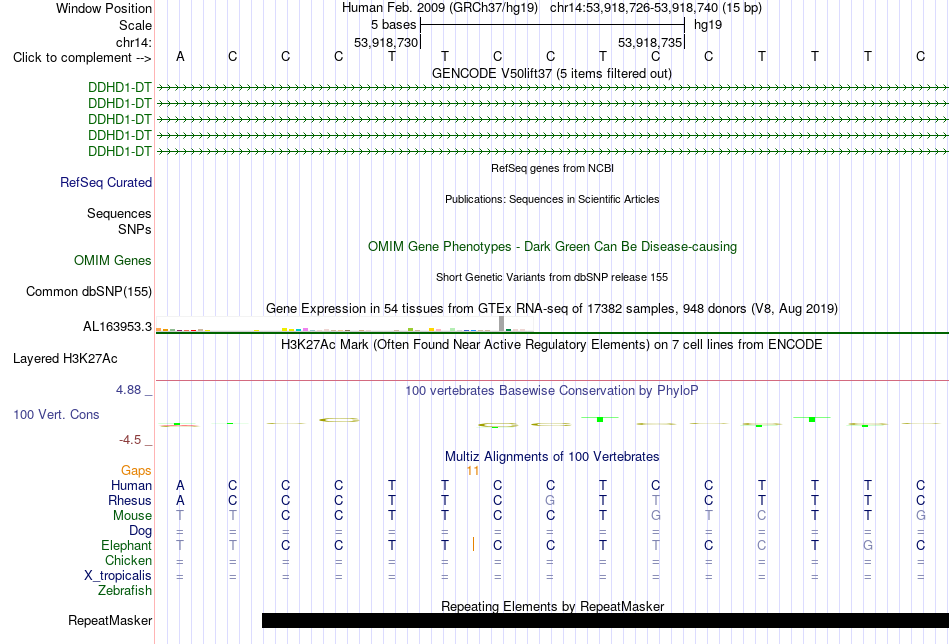Click the Layered H3K27Ac track label
The width and height of the screenshot is (950, 644).
[x=65, y=359]
